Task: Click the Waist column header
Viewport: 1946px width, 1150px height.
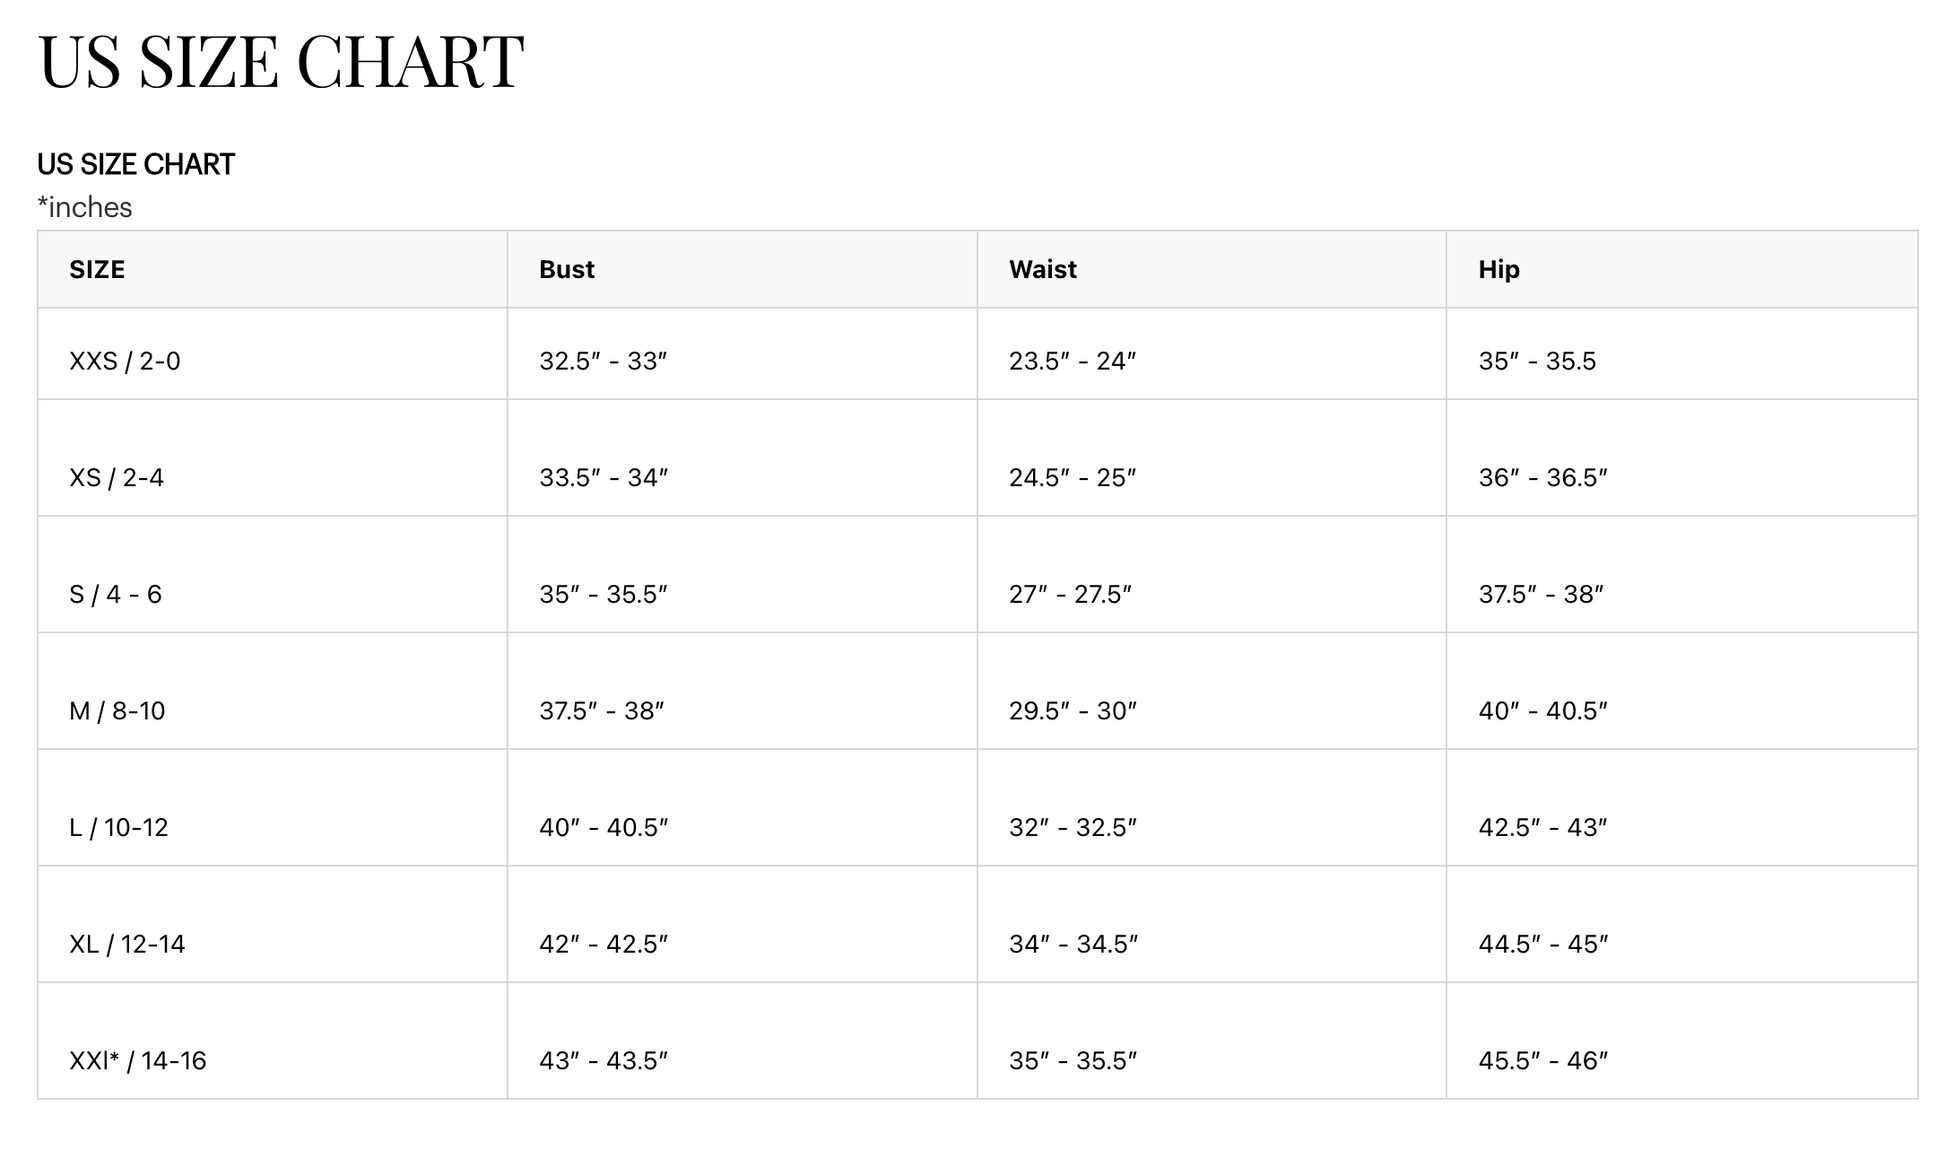Action: [x=1042, y=269]
